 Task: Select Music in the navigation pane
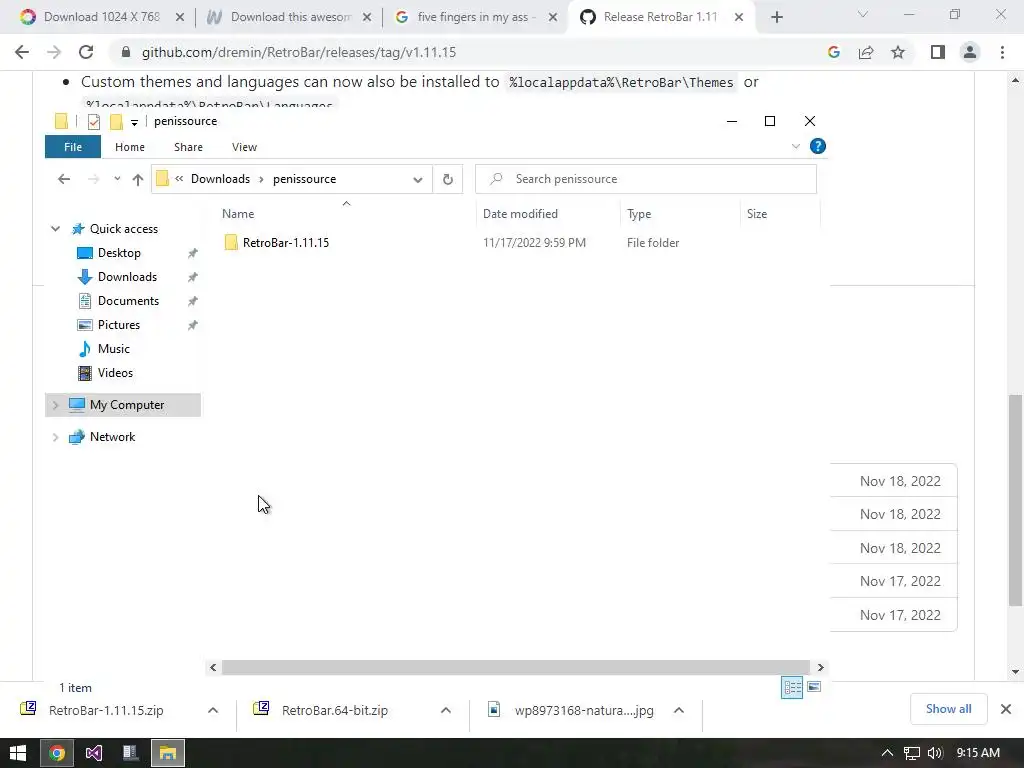coord(114,349)
